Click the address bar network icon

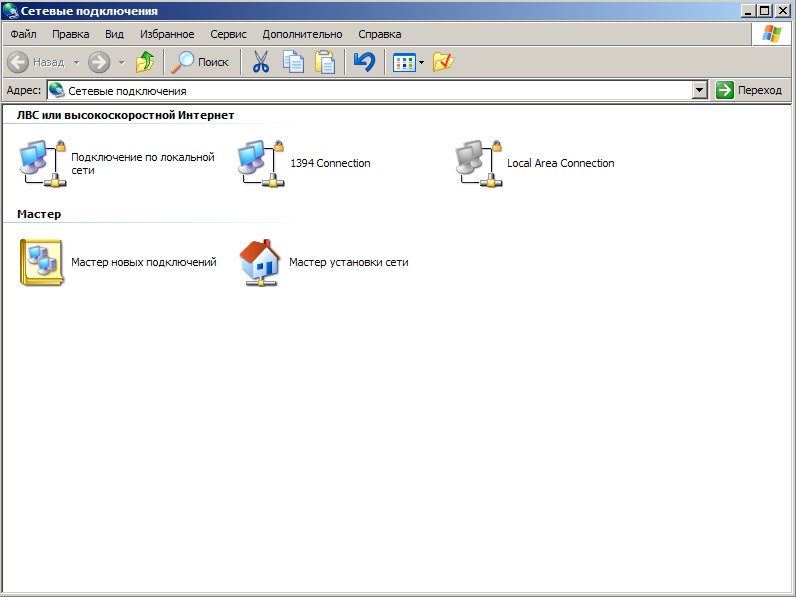click(x=57, y=90)
